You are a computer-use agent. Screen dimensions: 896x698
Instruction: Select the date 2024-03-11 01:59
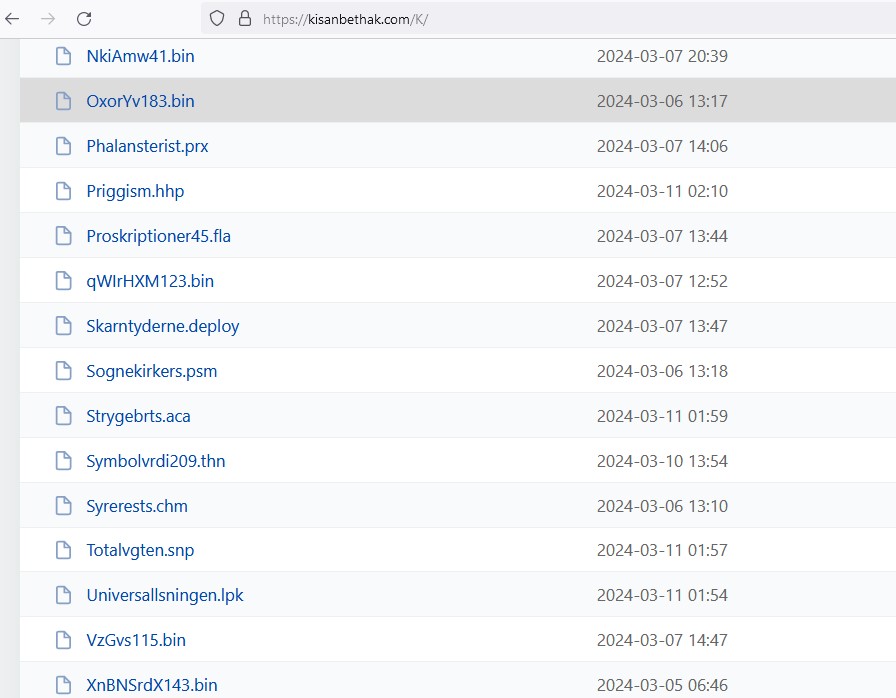pyautogui.click(x=662, y=416)
